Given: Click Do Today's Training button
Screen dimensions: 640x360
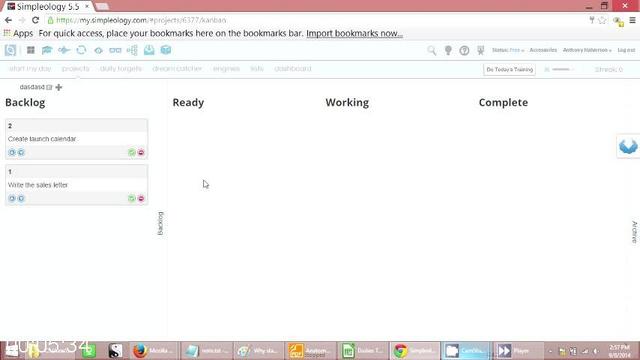Looking at the screenshot, I should pos(509,69).
